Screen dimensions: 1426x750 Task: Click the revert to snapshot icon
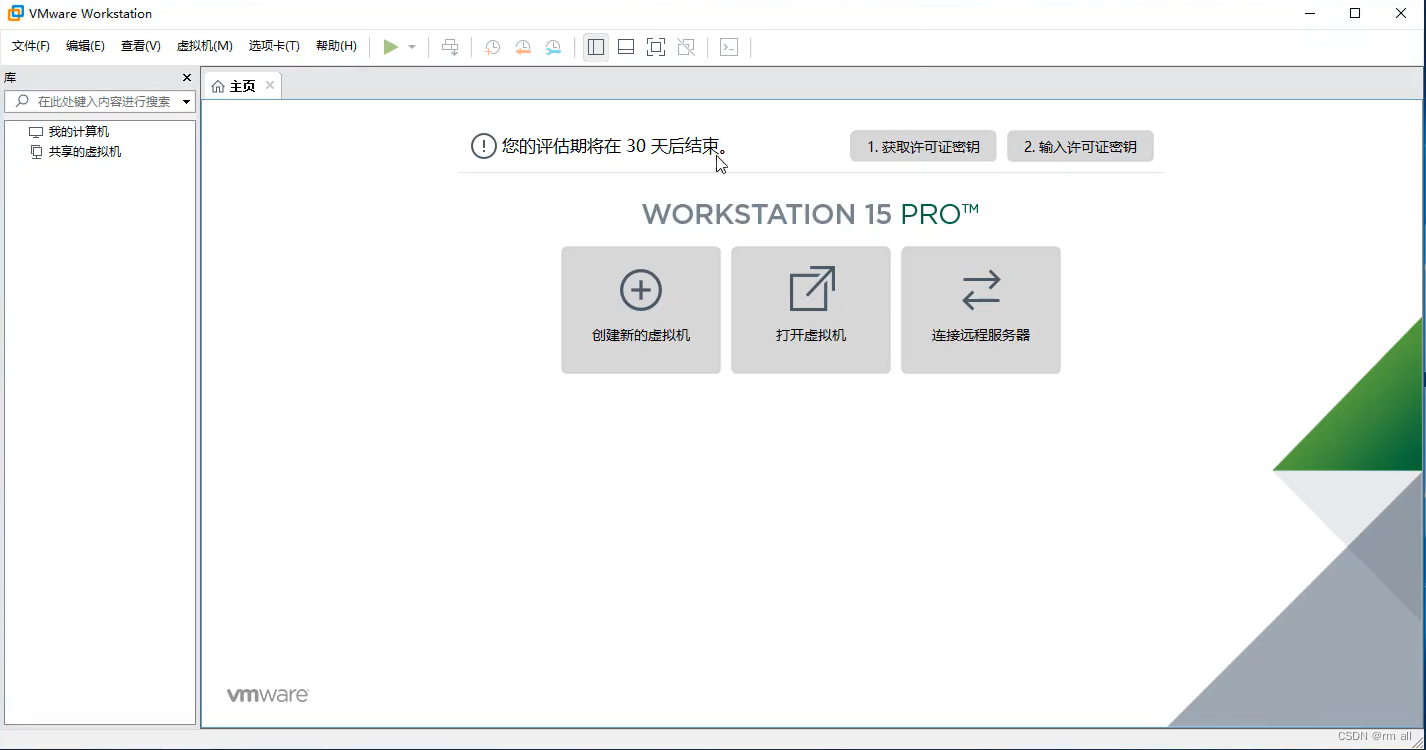523,47
